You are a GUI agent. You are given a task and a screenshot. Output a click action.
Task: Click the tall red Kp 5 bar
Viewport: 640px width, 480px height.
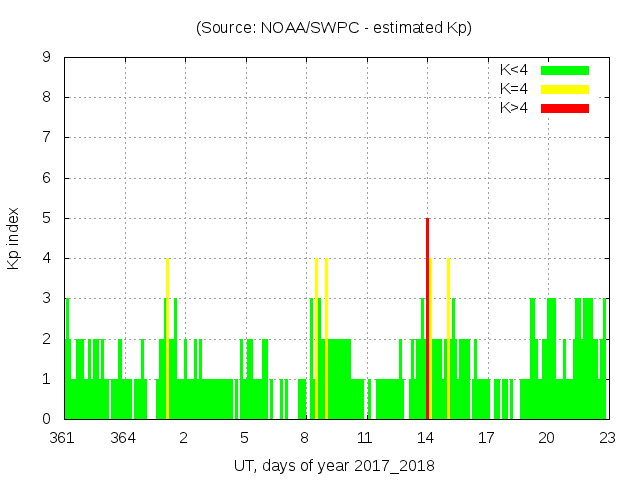coord(427,318)
